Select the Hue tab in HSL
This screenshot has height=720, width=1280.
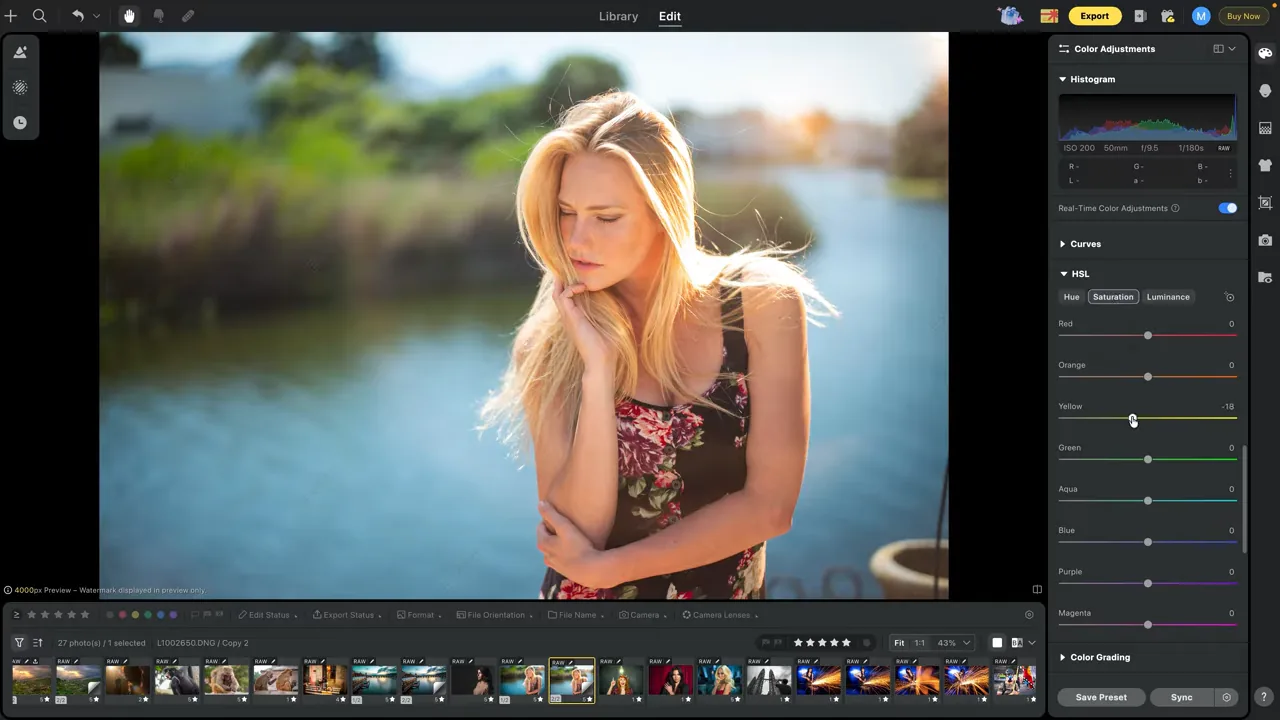coord(1071,297)
